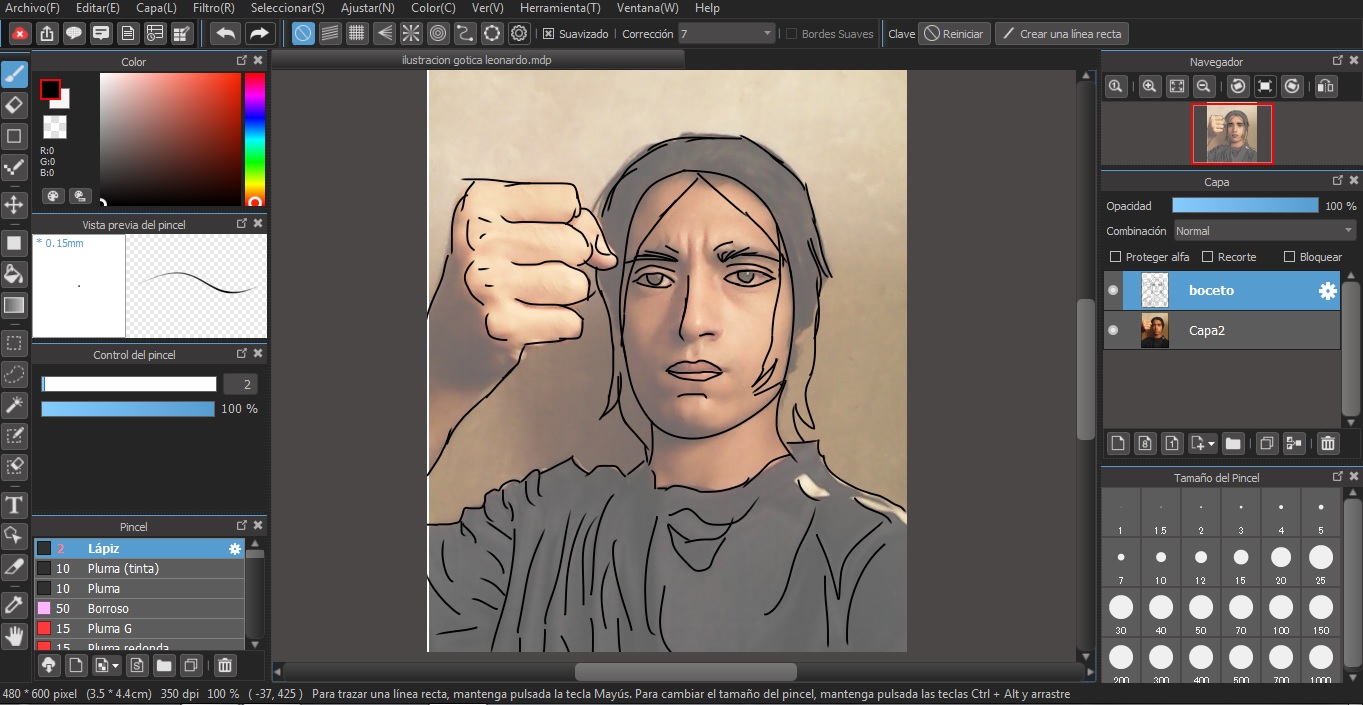The width and height of the screenshot is (1363, 705).
Task: Click the Undo arrow in toolbar
Action: 225,33
